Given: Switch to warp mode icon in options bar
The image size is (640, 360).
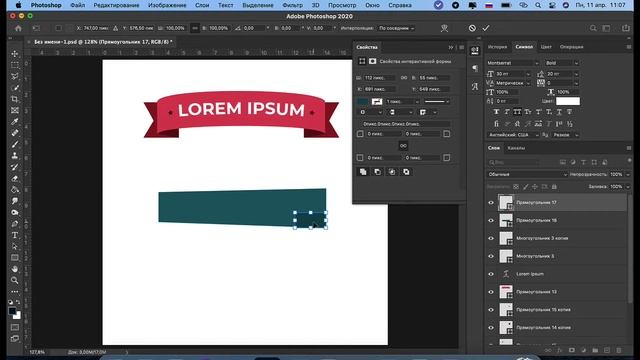Looking at the screenshot, I should (x=444, y=28).
